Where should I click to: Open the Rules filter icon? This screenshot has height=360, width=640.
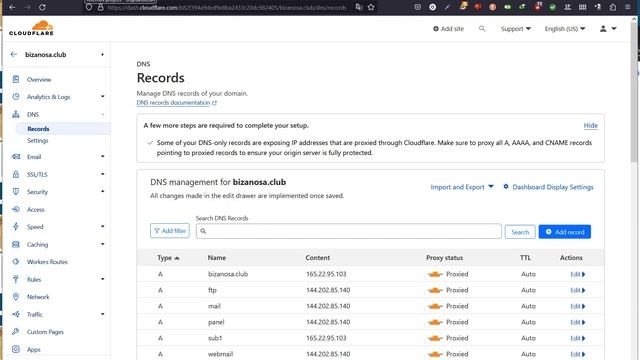[16, 279]
